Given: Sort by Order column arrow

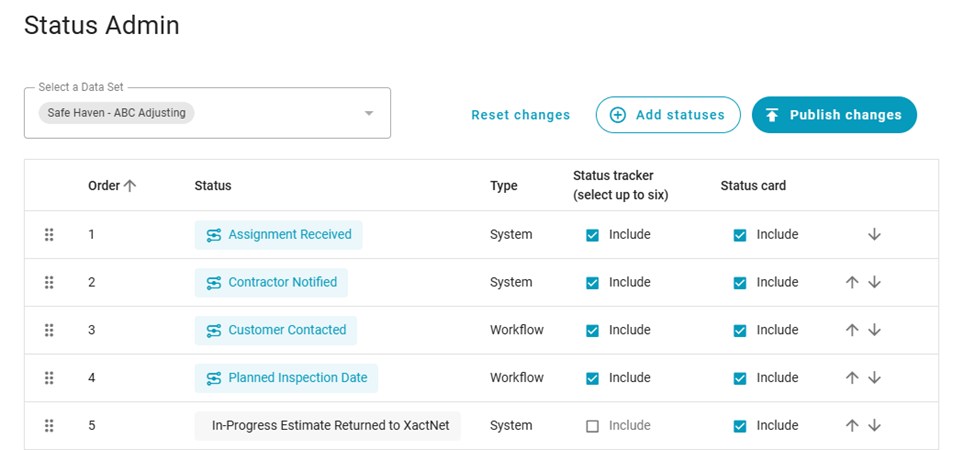Looking at the screenshot, I should [x=130, y=186].
